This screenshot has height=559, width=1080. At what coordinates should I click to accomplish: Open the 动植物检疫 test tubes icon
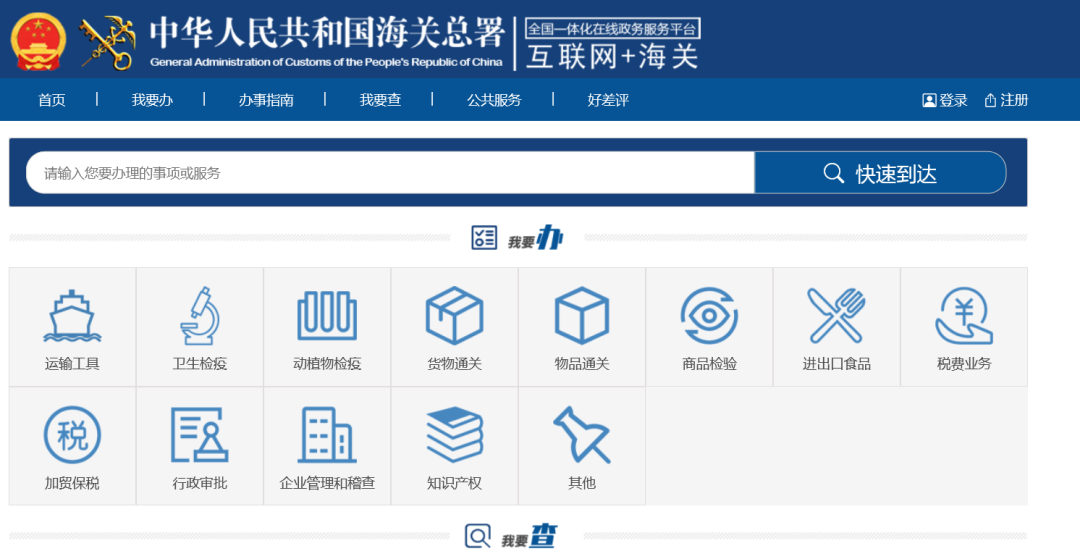[x=327, y=316]
